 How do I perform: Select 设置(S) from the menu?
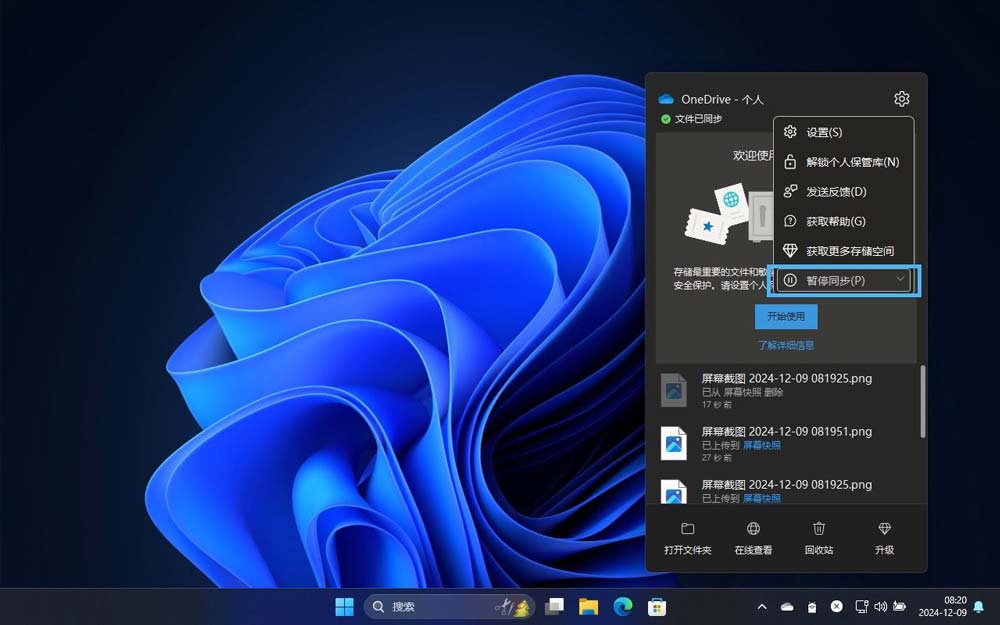824,132
